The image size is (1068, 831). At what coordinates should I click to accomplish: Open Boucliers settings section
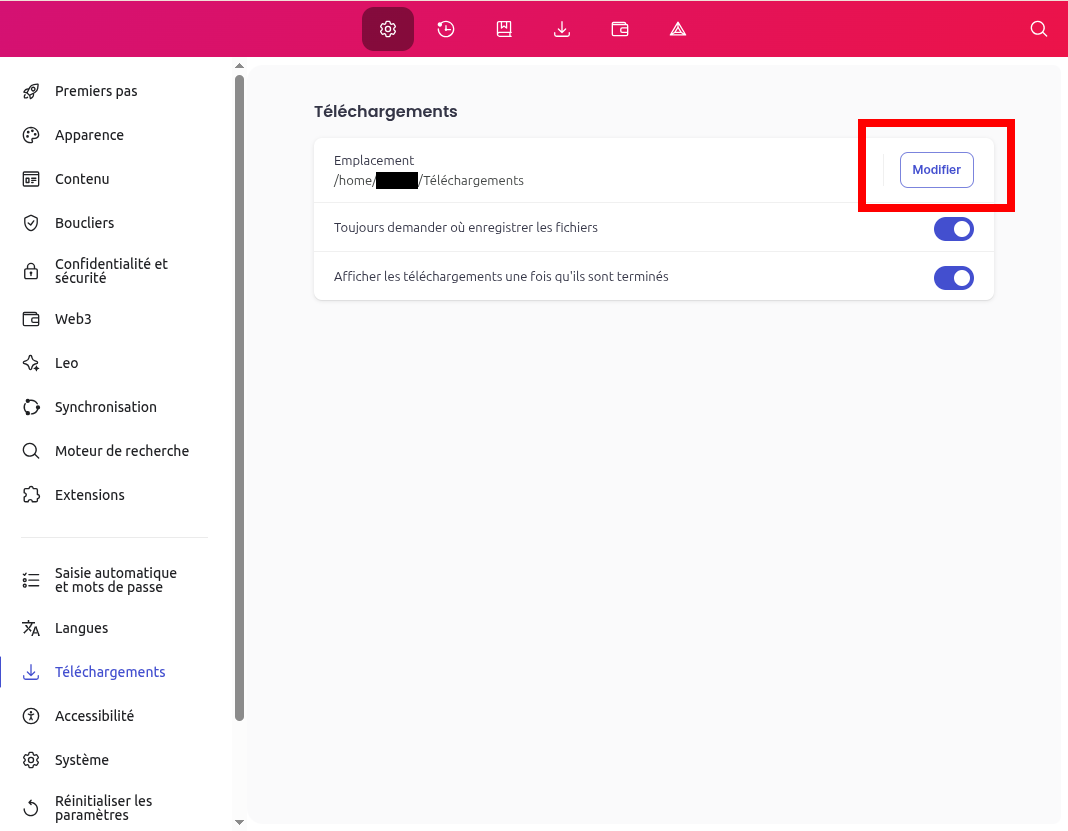(x=84, y=223)
